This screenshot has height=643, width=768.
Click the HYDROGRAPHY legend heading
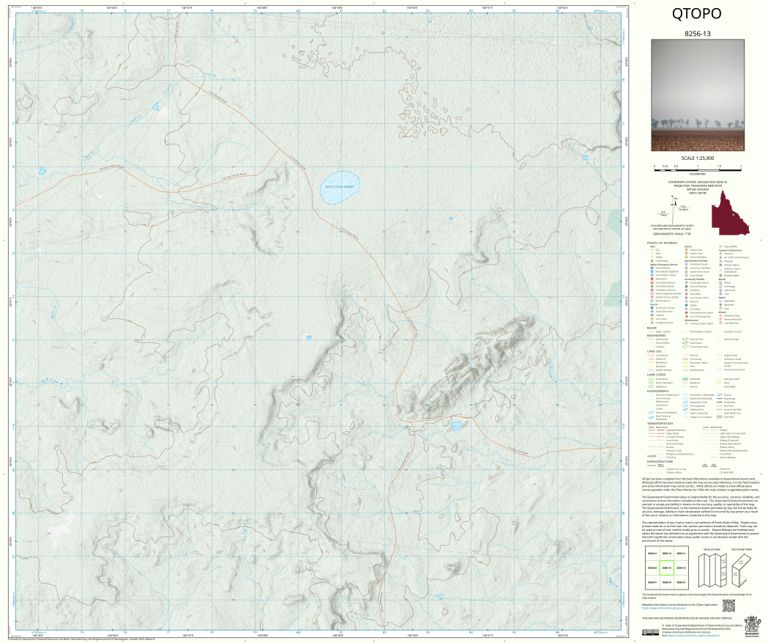658,391
